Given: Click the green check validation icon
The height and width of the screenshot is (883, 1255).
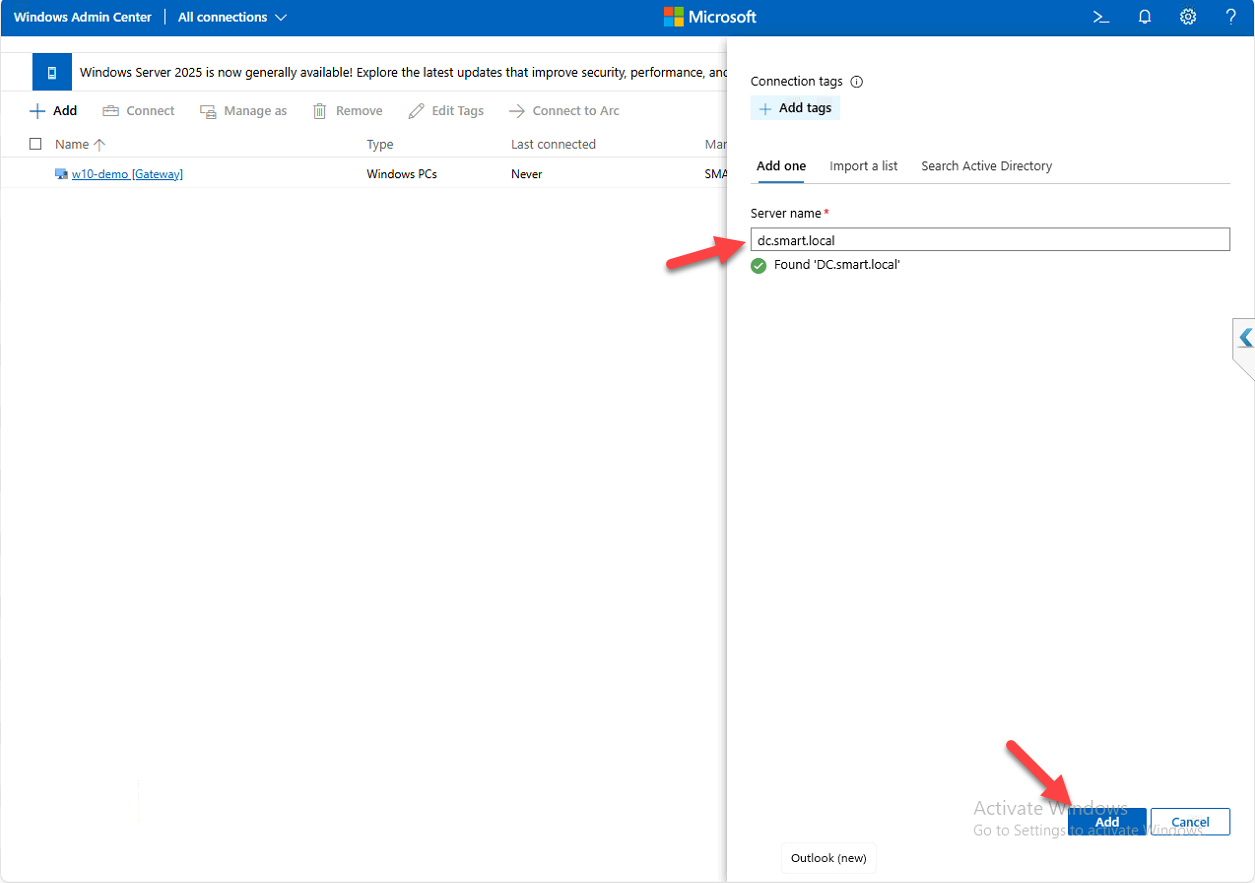Looking at the screenshot, I should point(759,265).
